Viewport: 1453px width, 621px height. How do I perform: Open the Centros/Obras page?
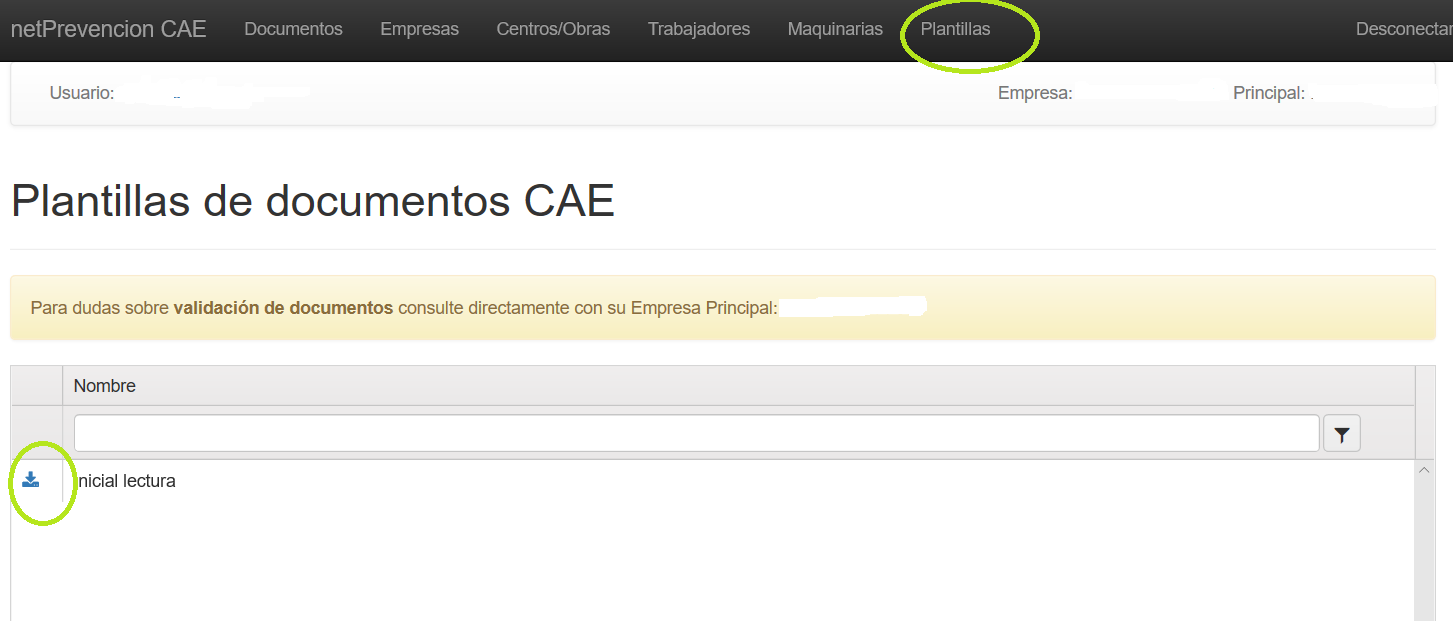[553, 29]
